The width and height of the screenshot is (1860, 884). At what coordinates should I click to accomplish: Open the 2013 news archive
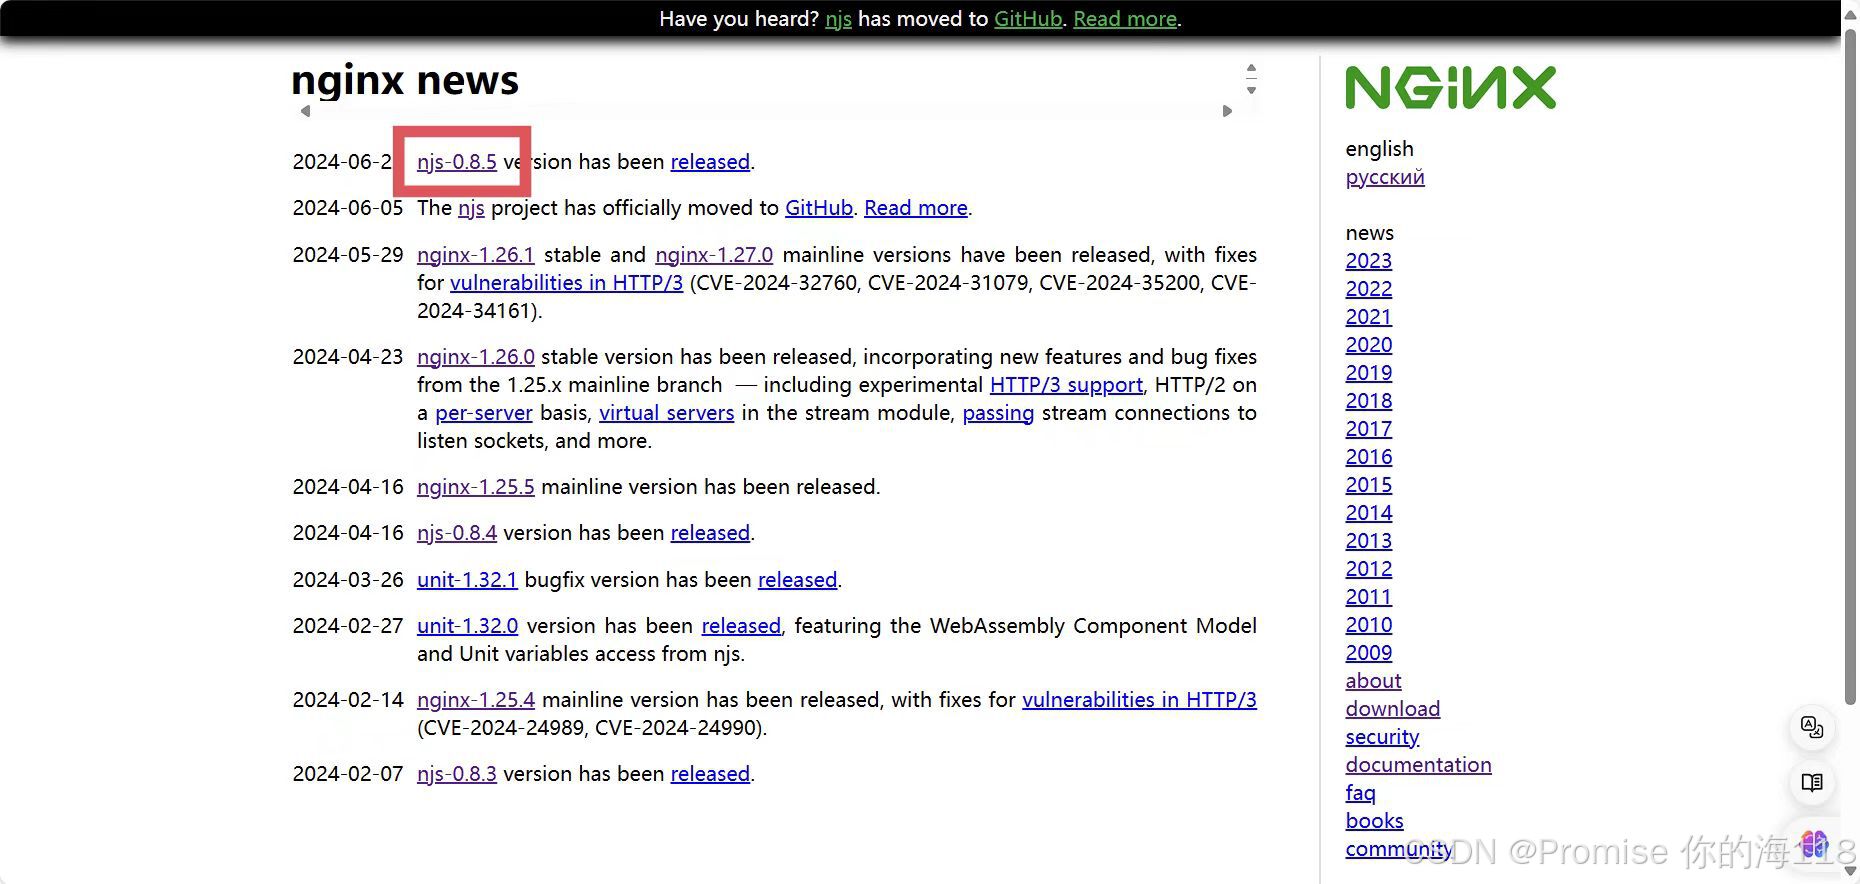tap(1369, 541)
